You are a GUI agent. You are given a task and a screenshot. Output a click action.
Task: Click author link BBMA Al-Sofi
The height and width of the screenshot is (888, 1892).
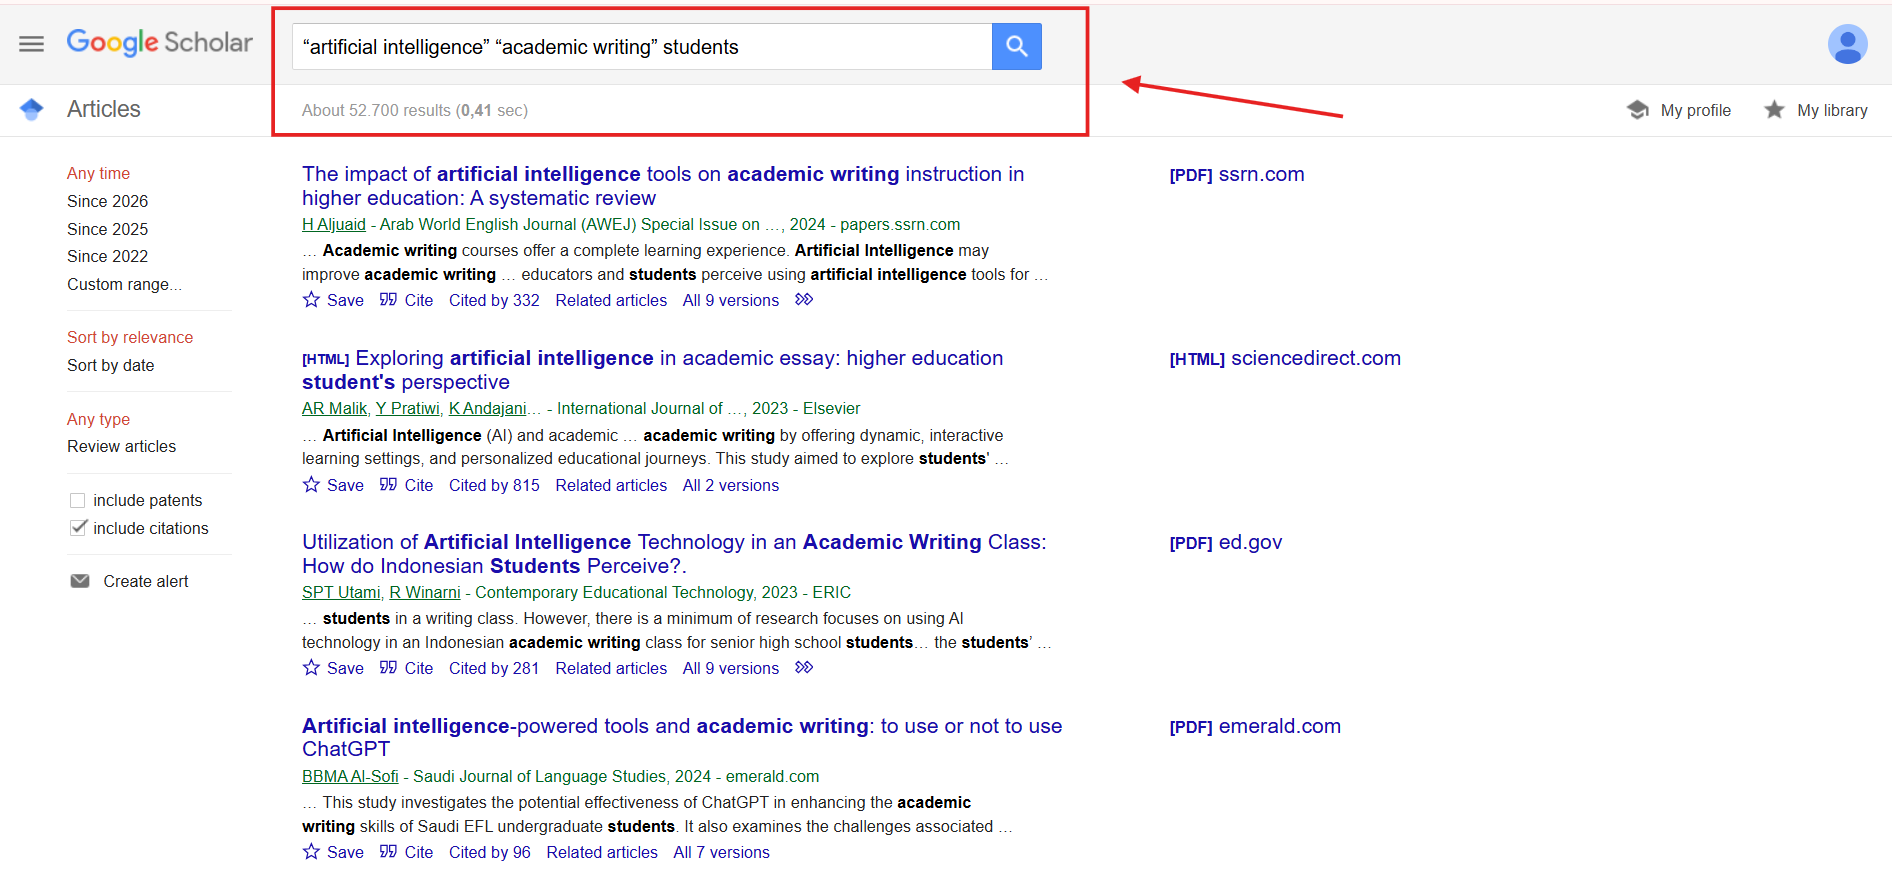350,776
